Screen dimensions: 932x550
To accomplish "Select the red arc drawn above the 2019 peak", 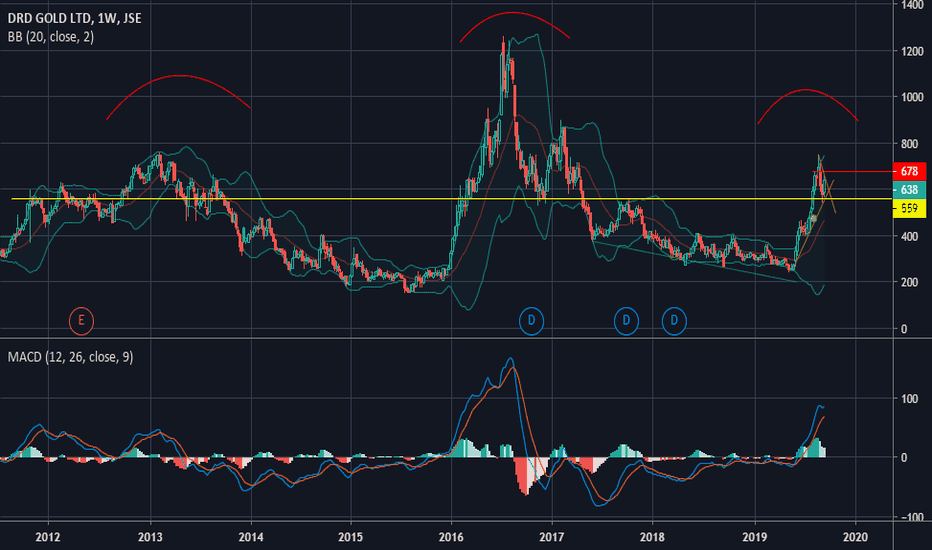I will point(807,90).
